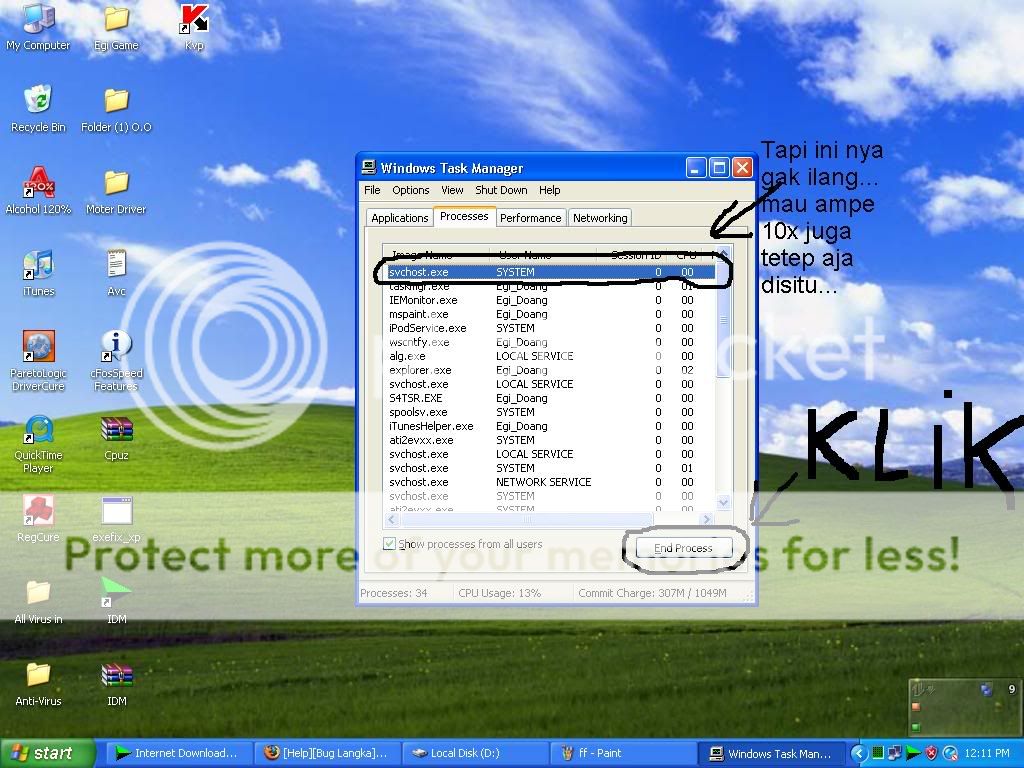Switch to ff - Paint taskbar button
The height and width of the screenshot is (768, 1024).
click(x=623, y=753)
